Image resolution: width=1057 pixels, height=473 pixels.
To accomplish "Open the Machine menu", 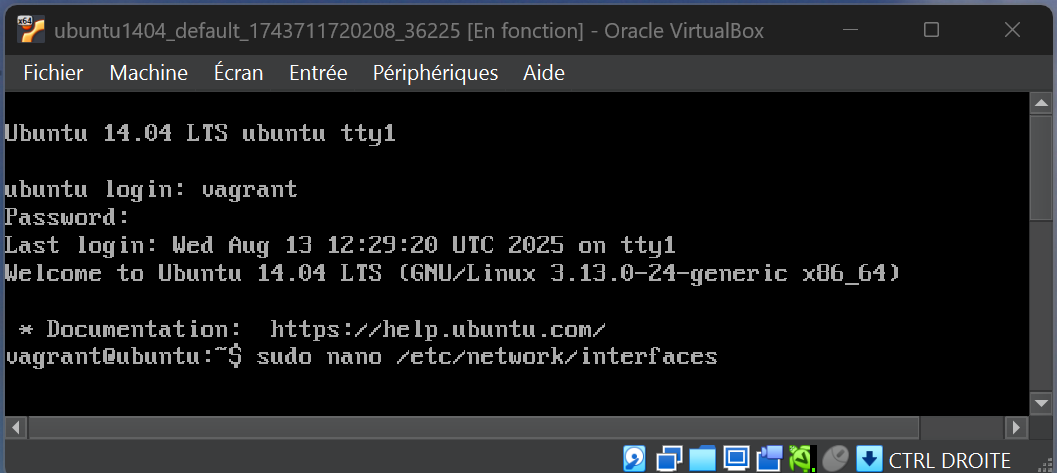I will click(148, 73).
